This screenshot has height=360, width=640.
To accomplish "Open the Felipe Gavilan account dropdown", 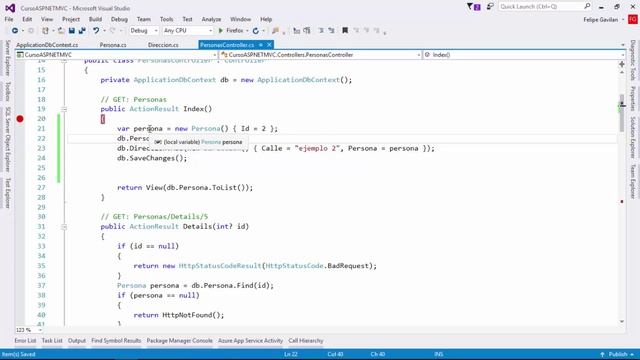I will [604, 20].
